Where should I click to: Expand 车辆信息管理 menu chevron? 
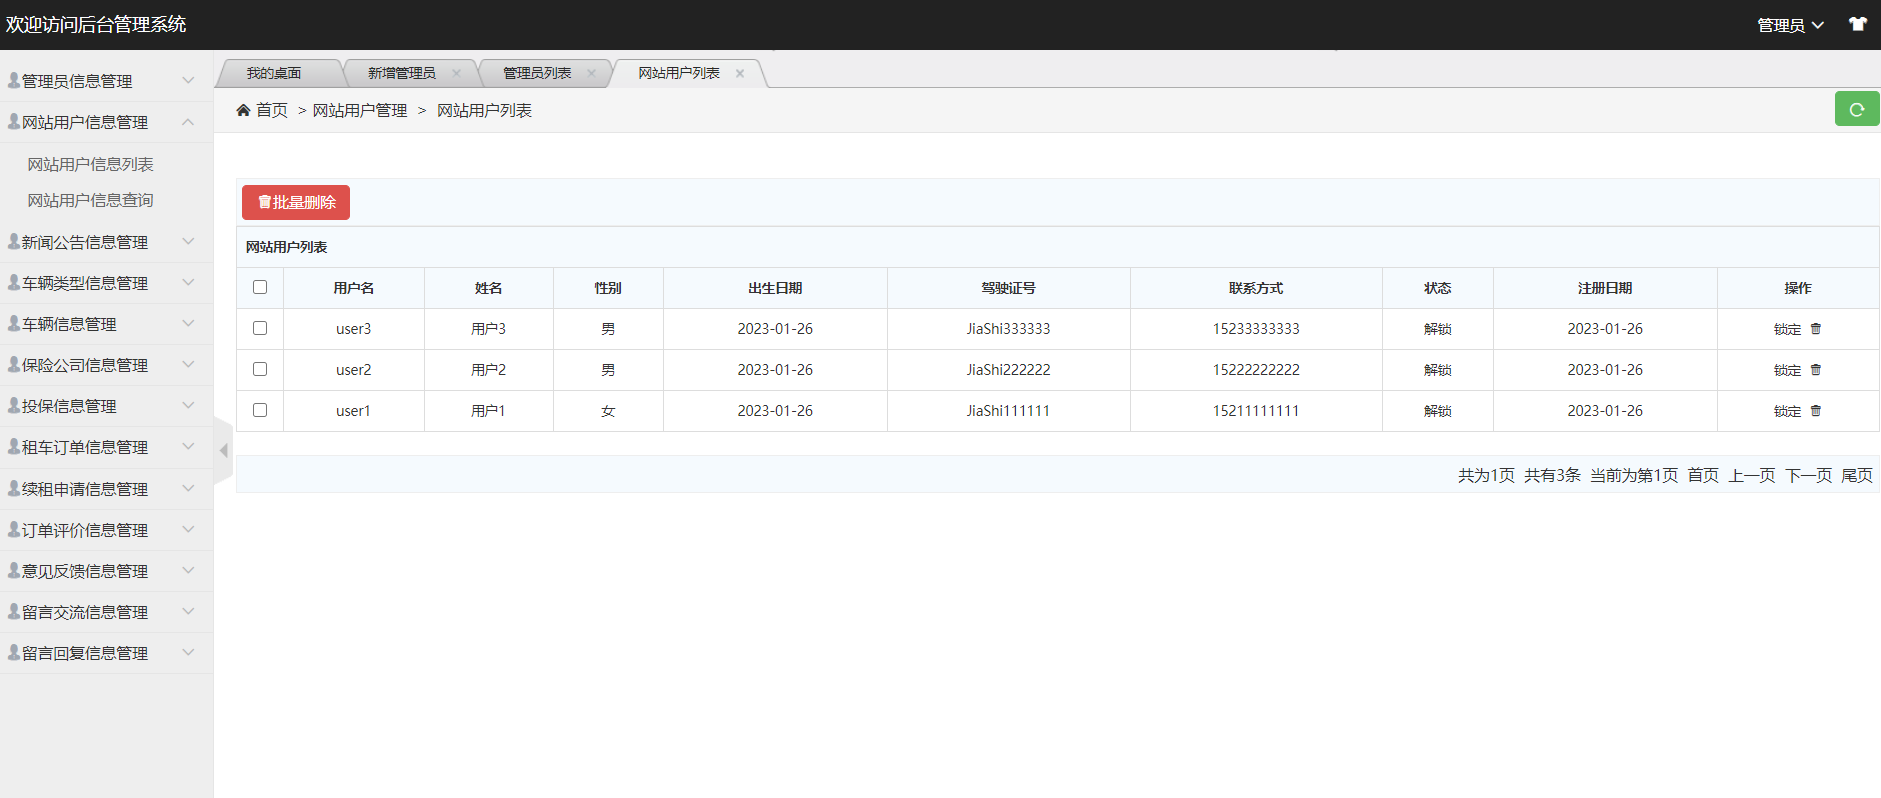click(x=188, y=323)
